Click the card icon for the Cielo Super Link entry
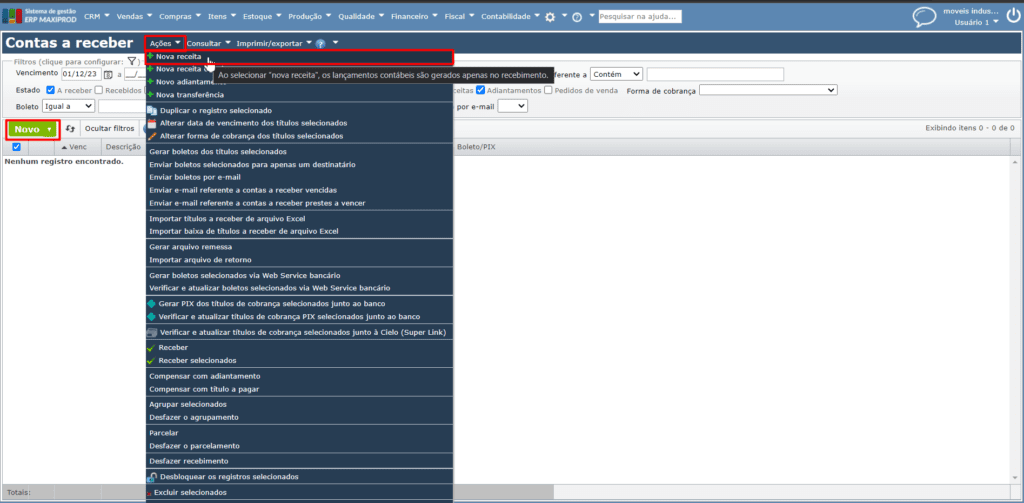Viewport: 1024px width, 503px height. click(152, 333)
